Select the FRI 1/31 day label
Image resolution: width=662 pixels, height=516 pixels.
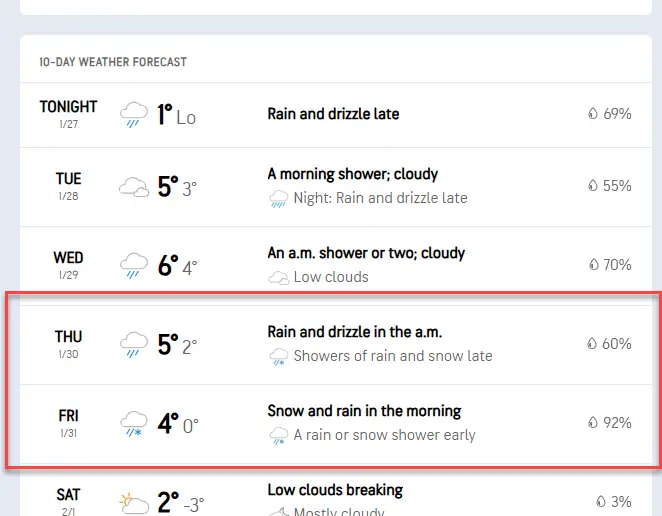pyautogui.click(x=68, y=423)
